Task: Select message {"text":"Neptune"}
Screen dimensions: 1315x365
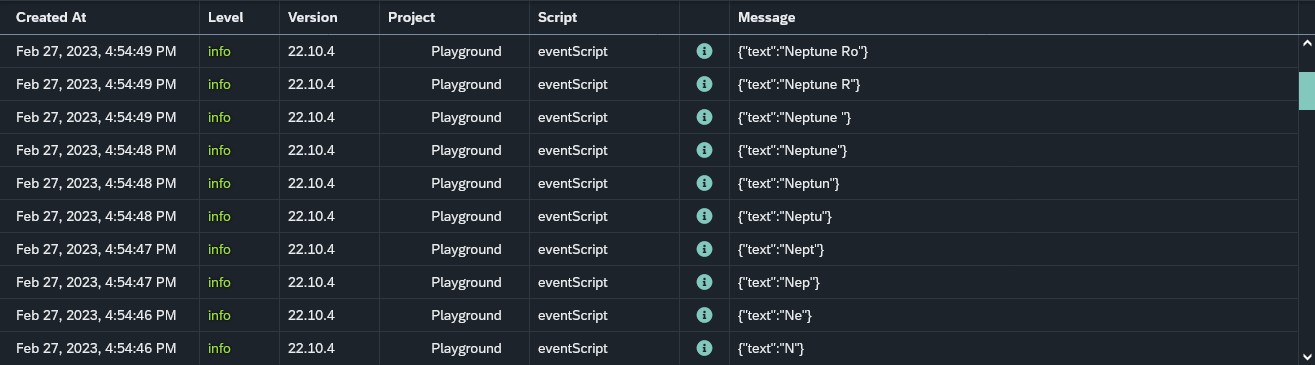Action: tap(793, 150)
